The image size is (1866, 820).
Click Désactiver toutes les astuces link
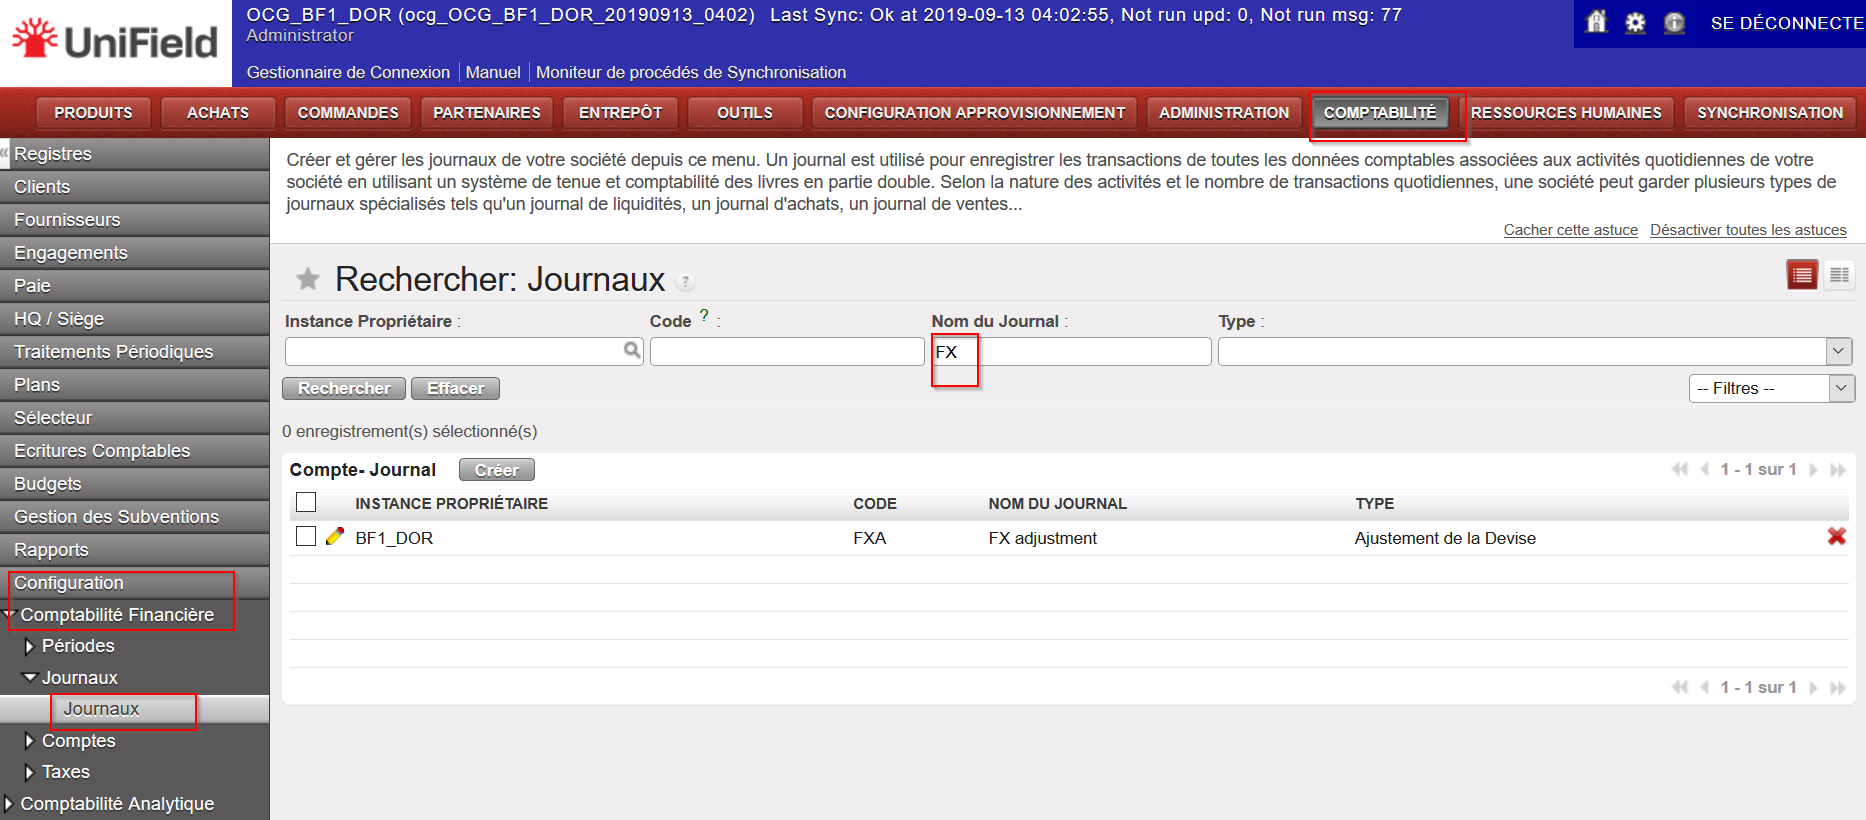(x=1748, y=230)
